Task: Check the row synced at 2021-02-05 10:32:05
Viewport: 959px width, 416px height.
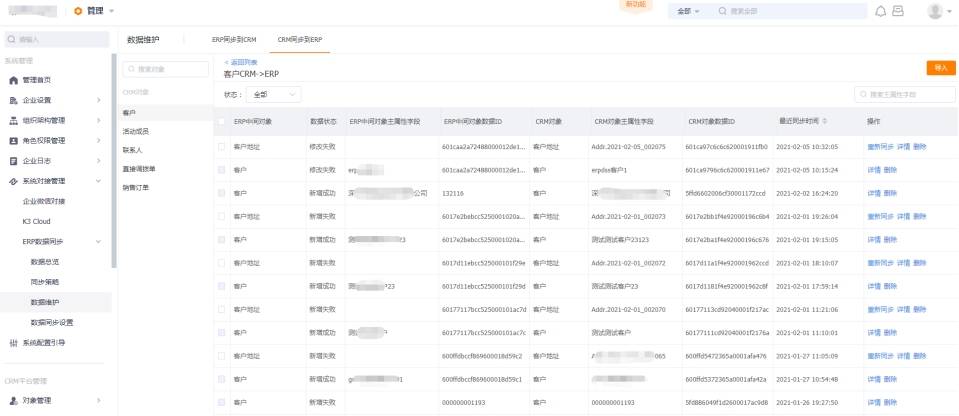Action: (221, 147)
